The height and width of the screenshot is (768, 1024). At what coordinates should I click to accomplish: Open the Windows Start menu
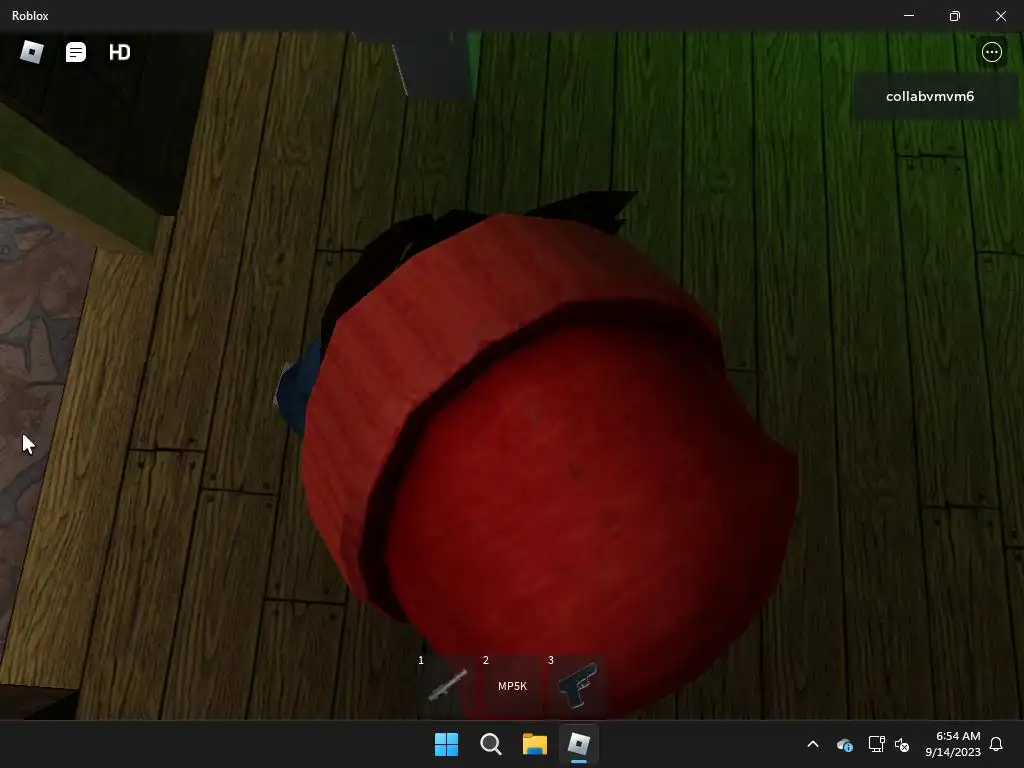pos(447,744)
